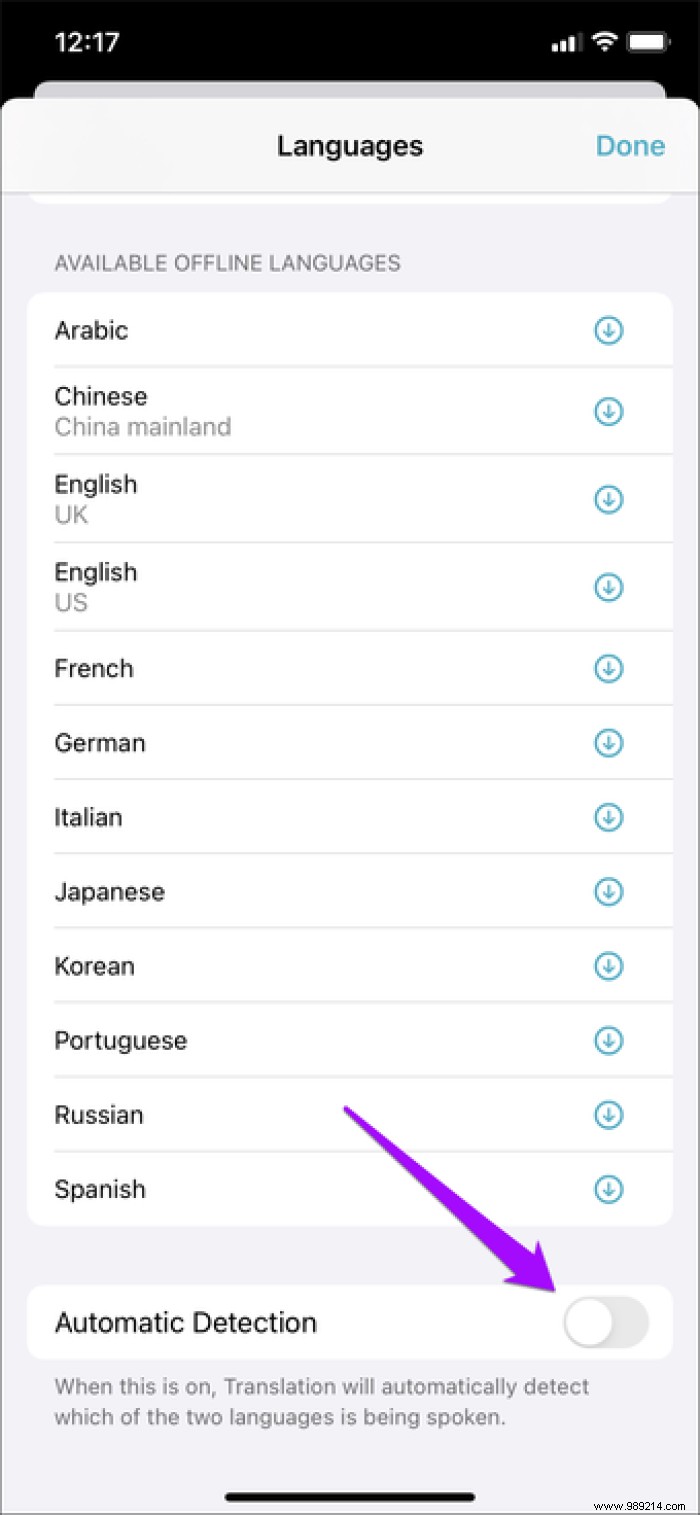Viewport: 700px width, 1515px height.
Task: Download the French language pack
Action: (608, 668)
